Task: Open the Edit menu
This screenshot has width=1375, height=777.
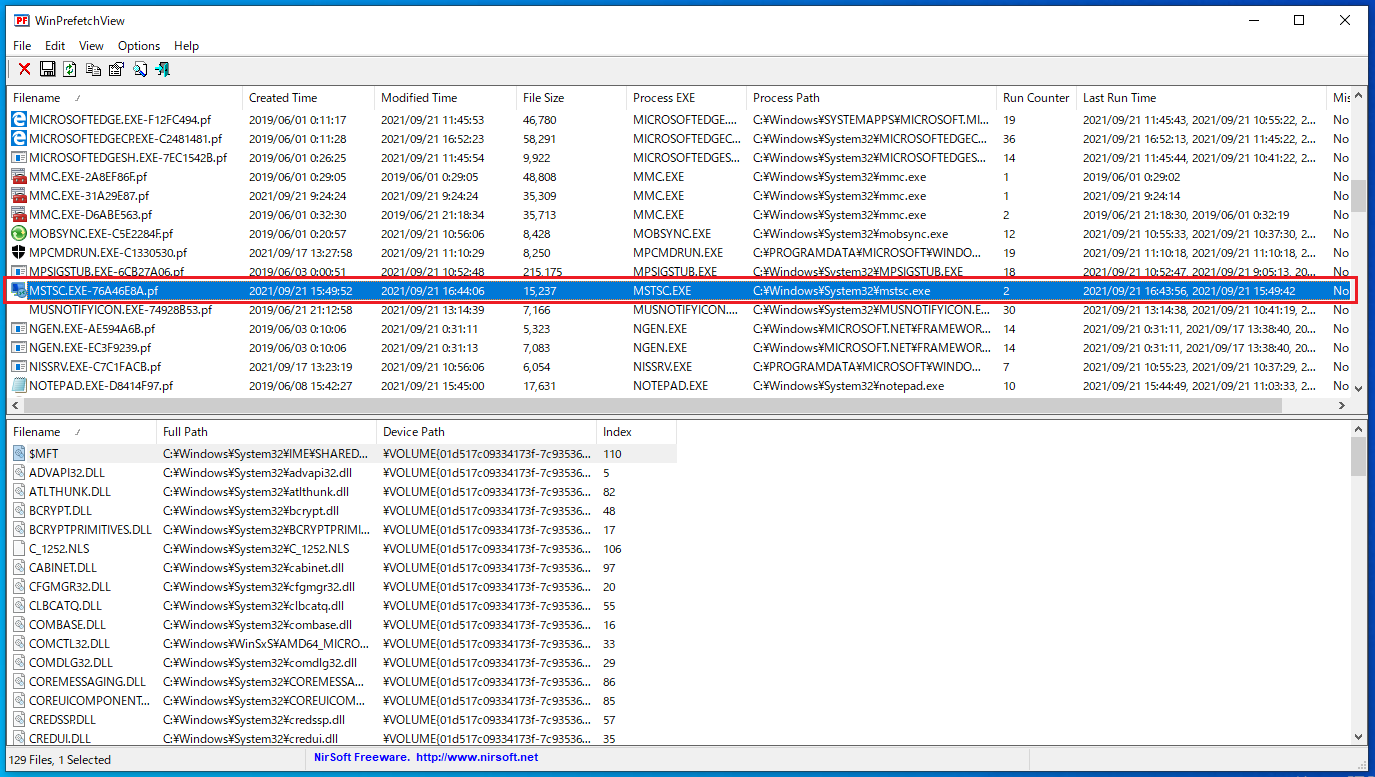Action: pyautogui.click(x=55, y=46)
